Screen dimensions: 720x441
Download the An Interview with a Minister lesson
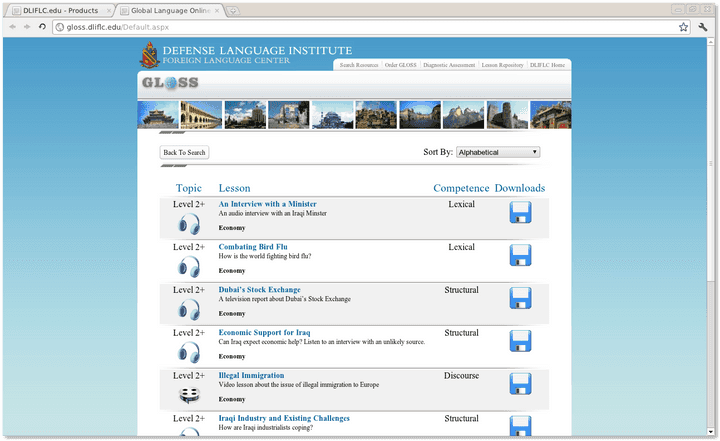point(520,212)
